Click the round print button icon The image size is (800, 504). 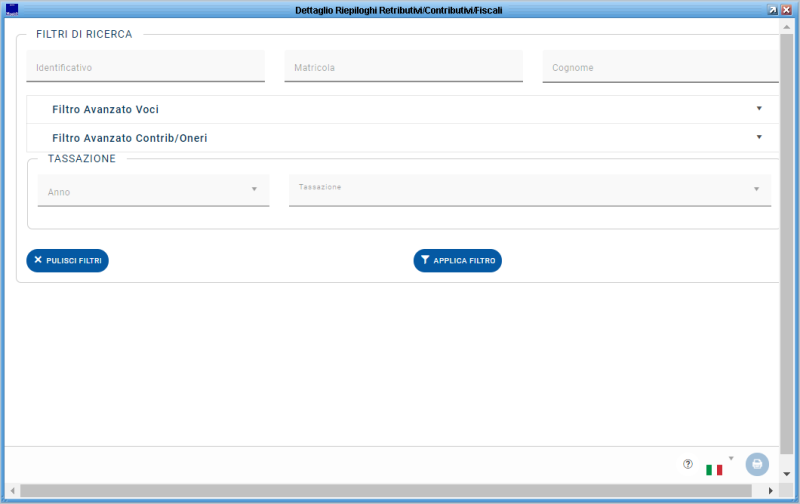point(757,464)
